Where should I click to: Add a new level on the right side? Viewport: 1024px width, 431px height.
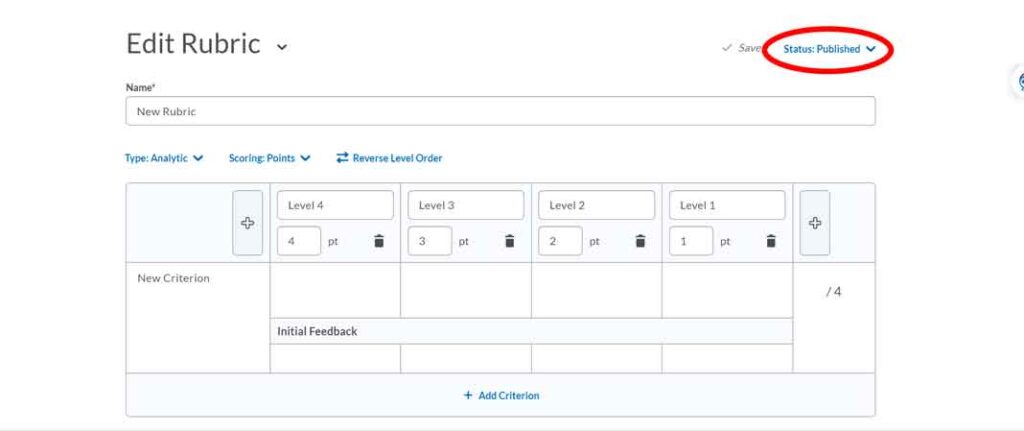[x=814, y=223]
